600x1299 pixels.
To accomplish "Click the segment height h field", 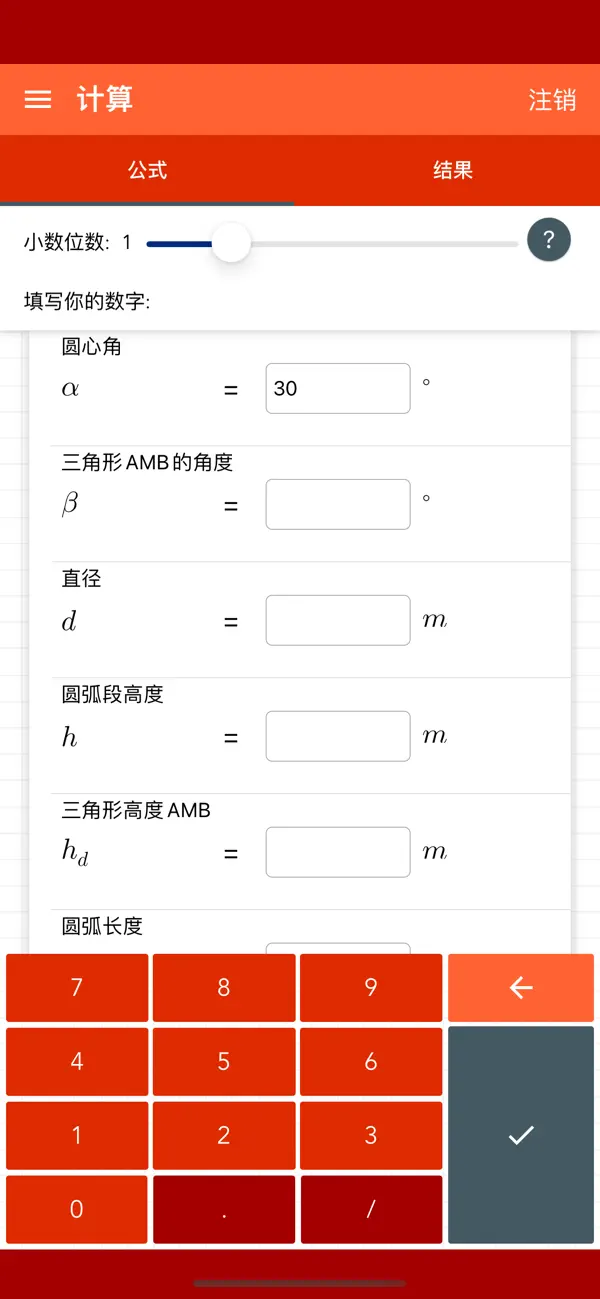I will click(337, 736).
